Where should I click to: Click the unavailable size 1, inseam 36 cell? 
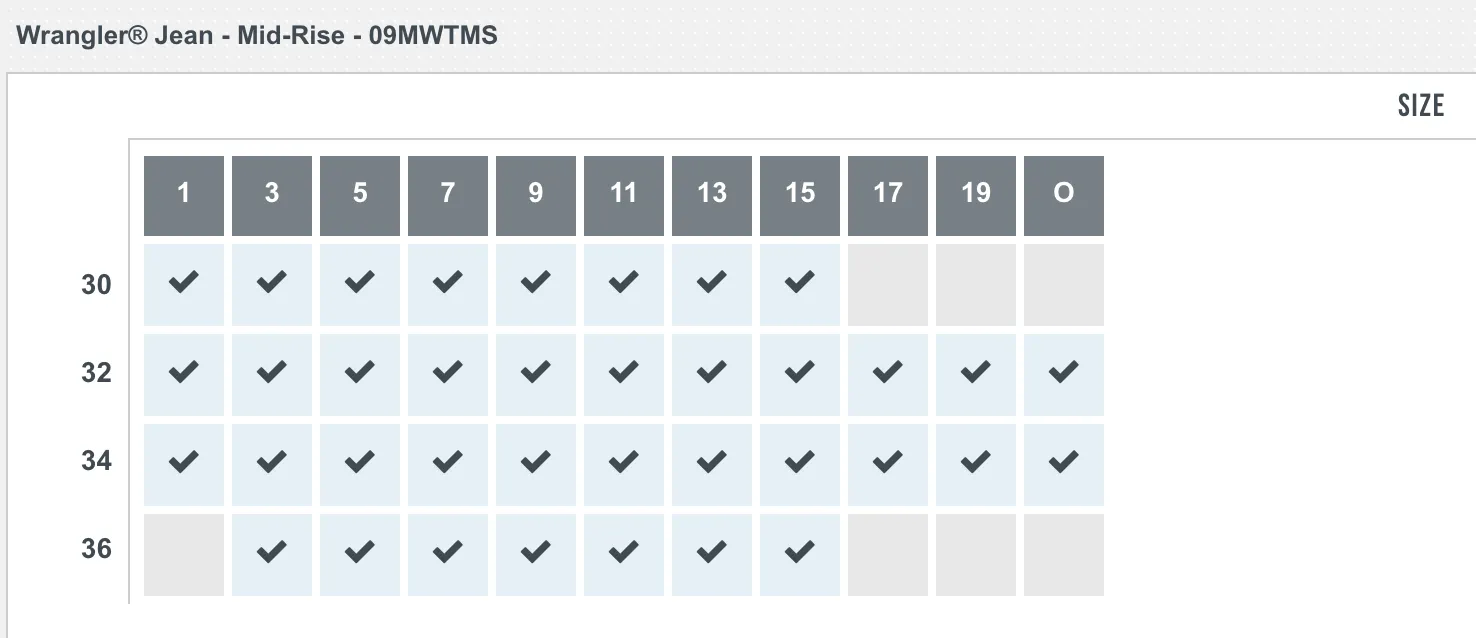click(x=184, y=555)
